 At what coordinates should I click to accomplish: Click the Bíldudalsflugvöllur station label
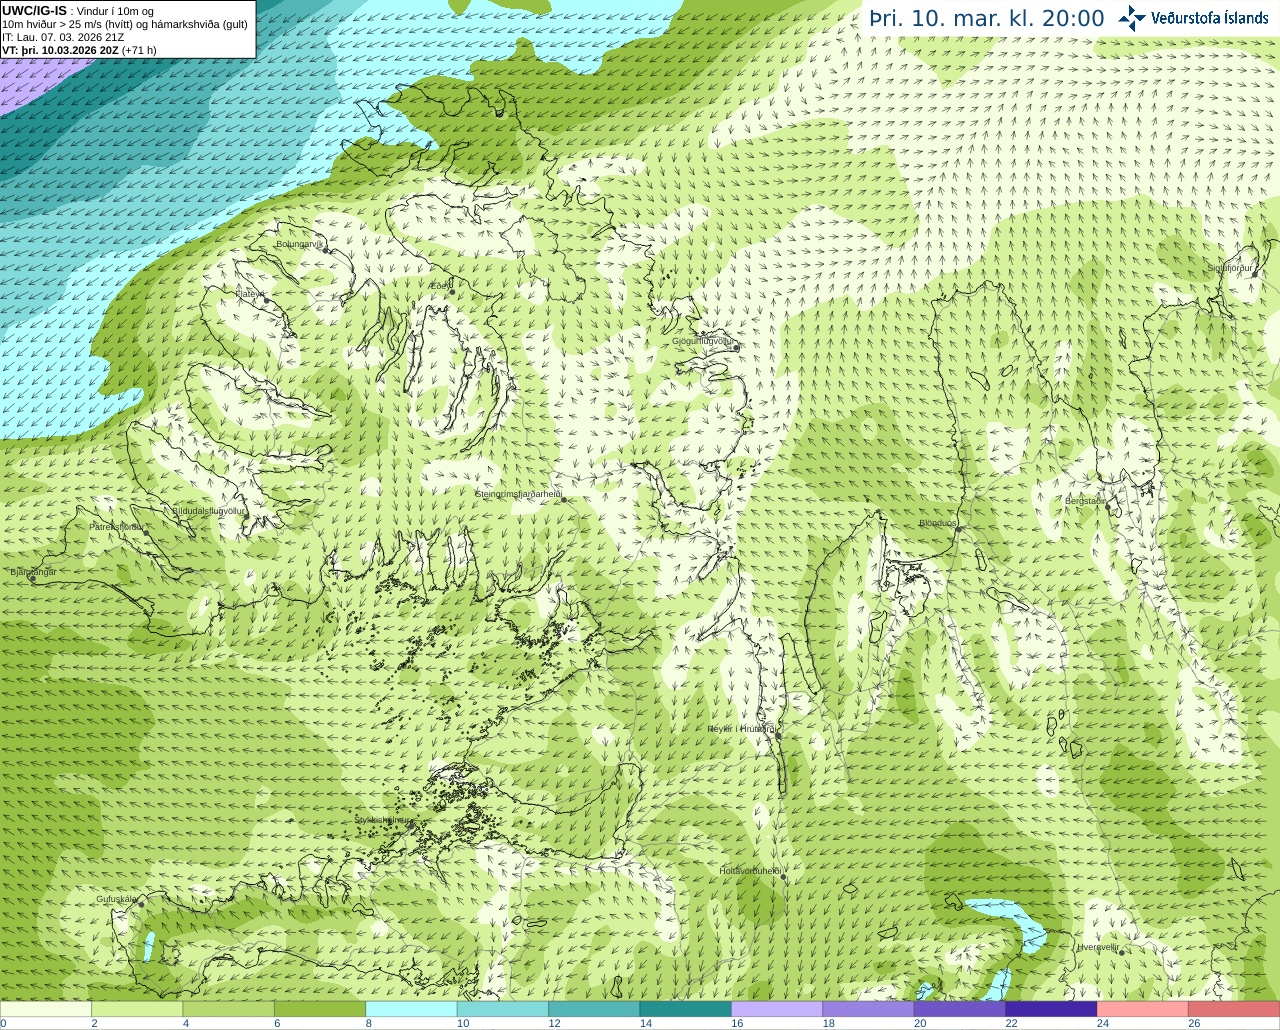[x=208, y=510]
